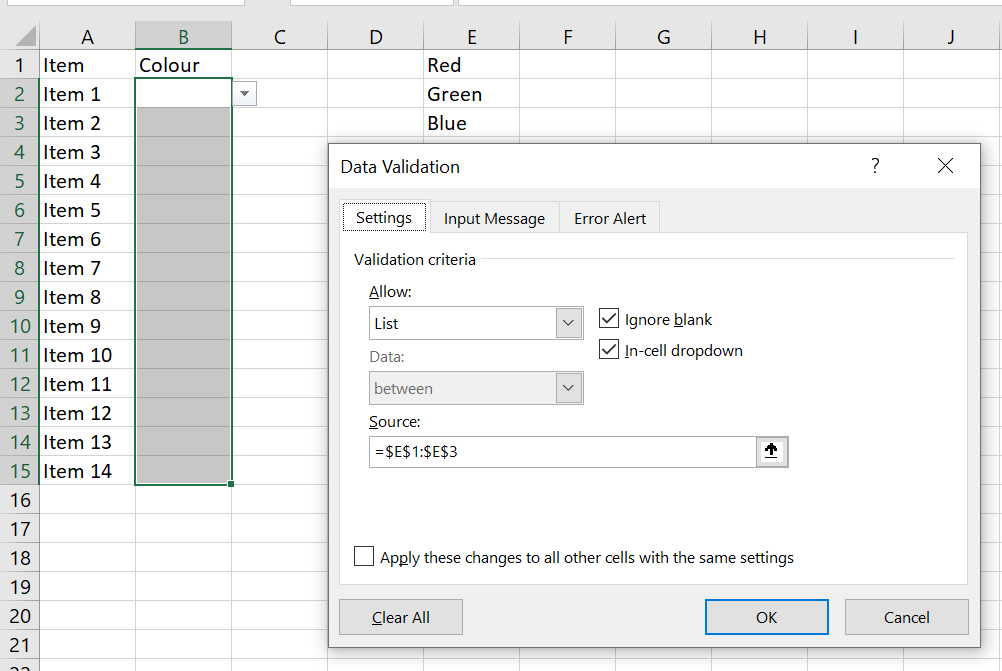Click row 16 header
The width and height of the screenshot is (1002, 671).
19,500
